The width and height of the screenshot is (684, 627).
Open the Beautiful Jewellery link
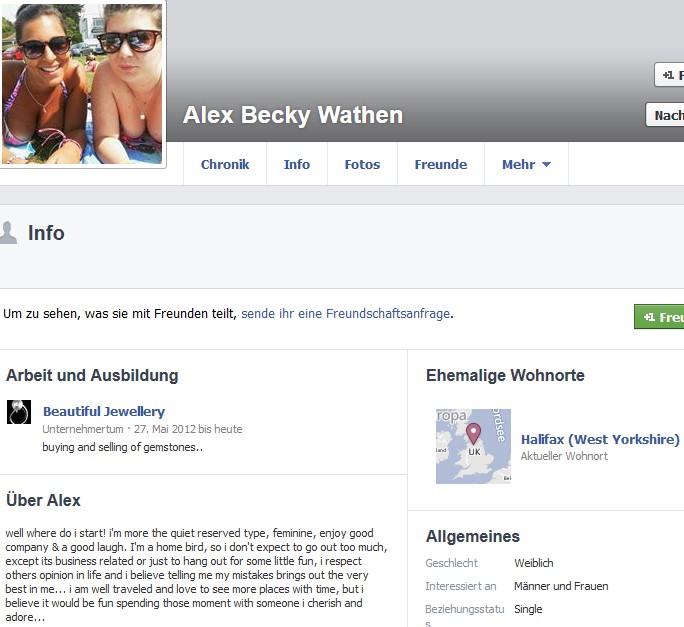[104, 411]
